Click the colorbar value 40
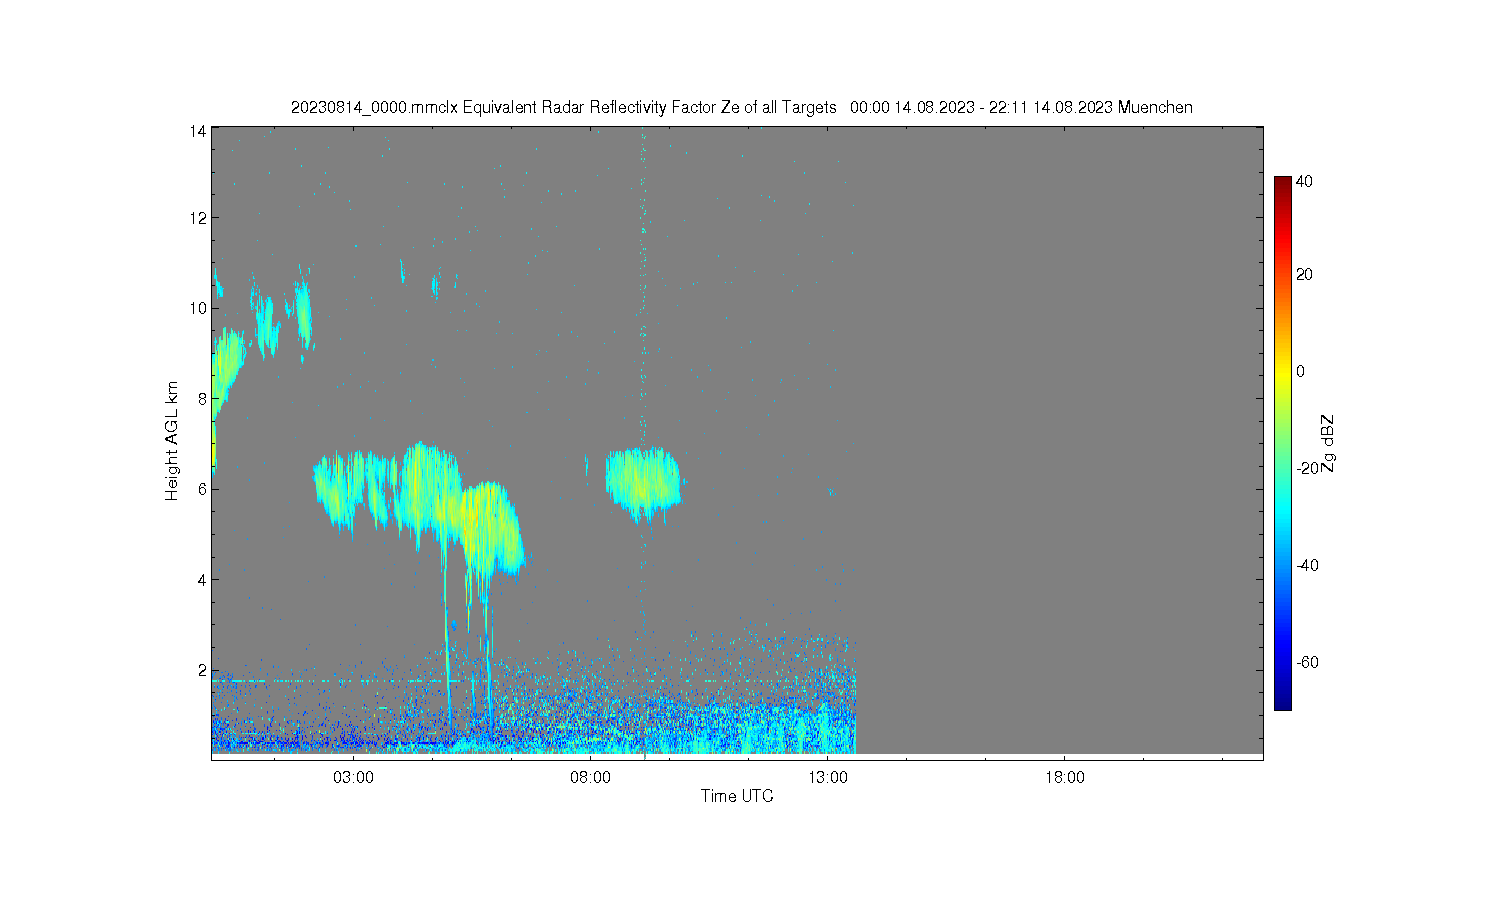1500x900 pixels. click(x=1304, y=181)
